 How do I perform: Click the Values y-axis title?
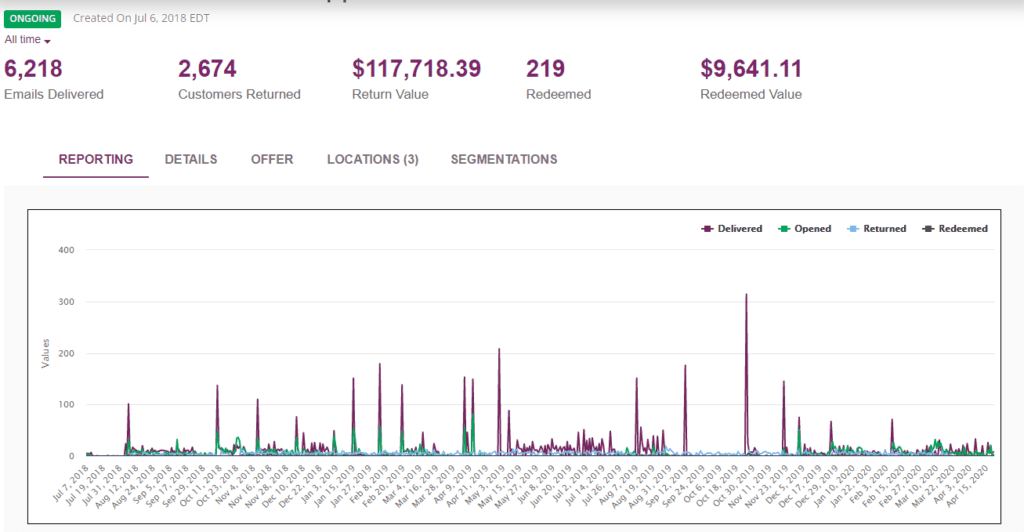45,352
